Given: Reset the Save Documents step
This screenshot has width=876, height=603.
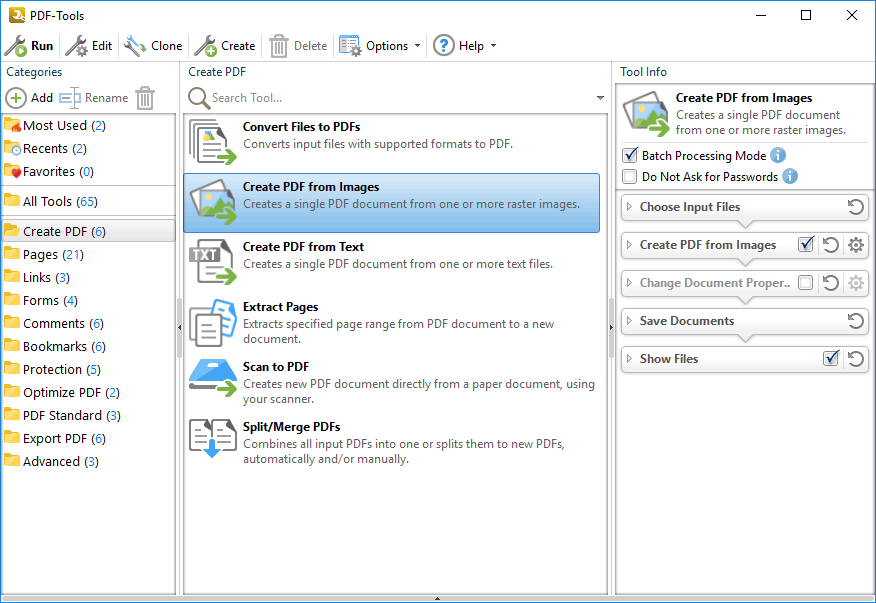Looking at the screenshot, I should pyautogui.click(x=855, y=321).
